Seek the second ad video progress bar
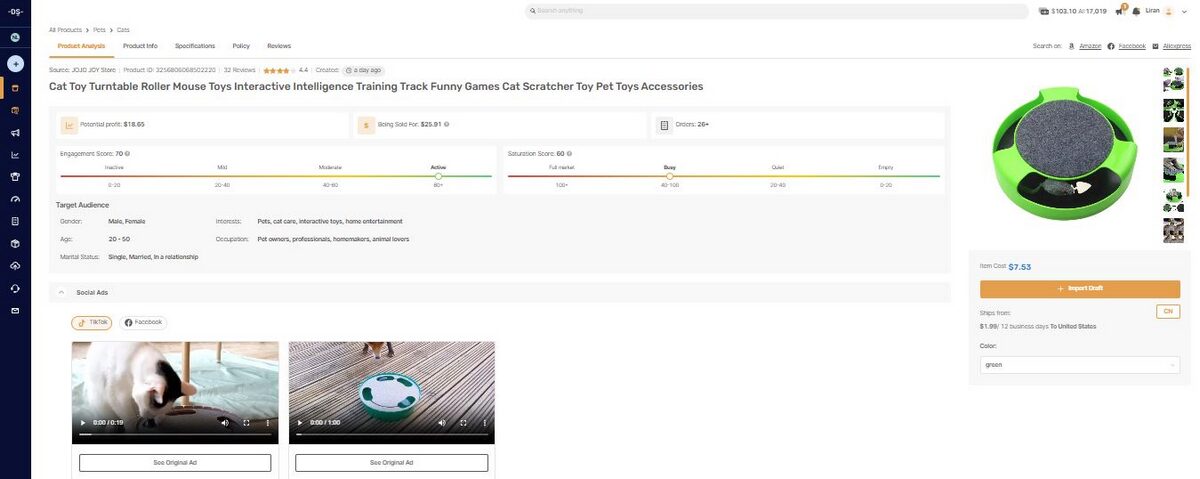This screenshot has width=1200, height=479. click(391, 435)
